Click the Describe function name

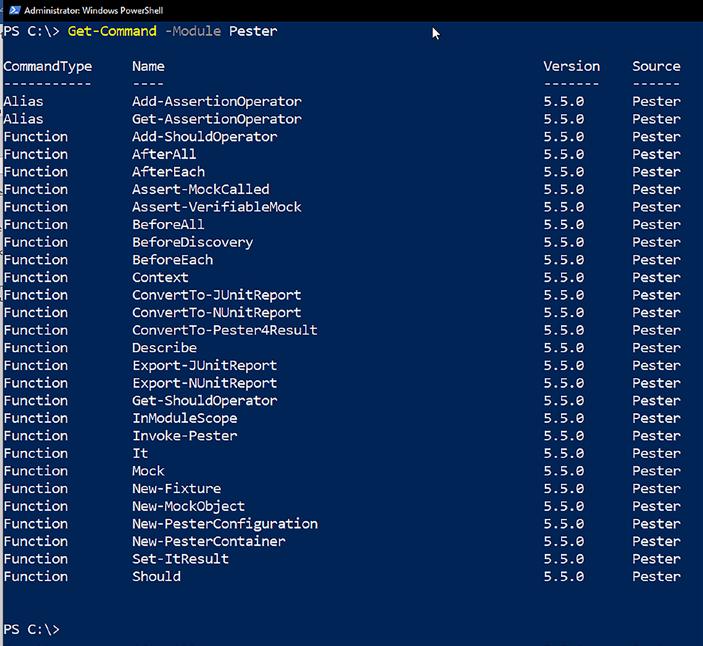point(164,348)
